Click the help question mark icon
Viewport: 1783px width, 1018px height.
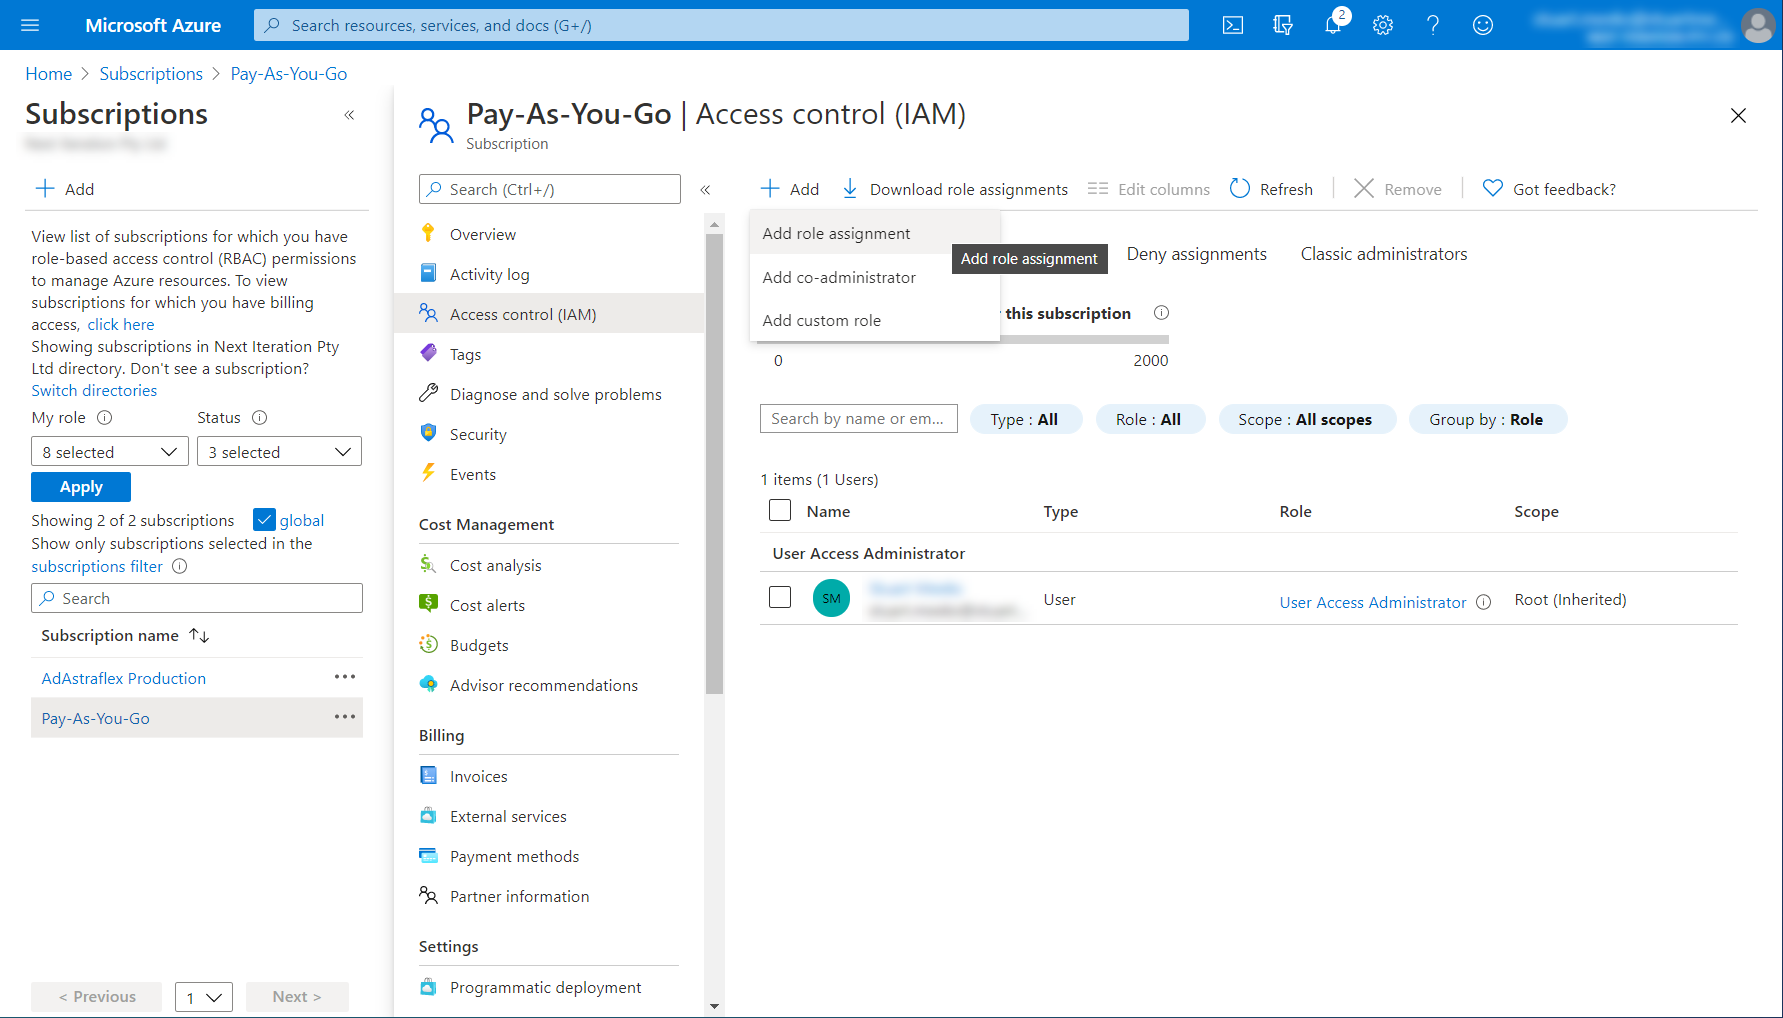(1433, 25)
